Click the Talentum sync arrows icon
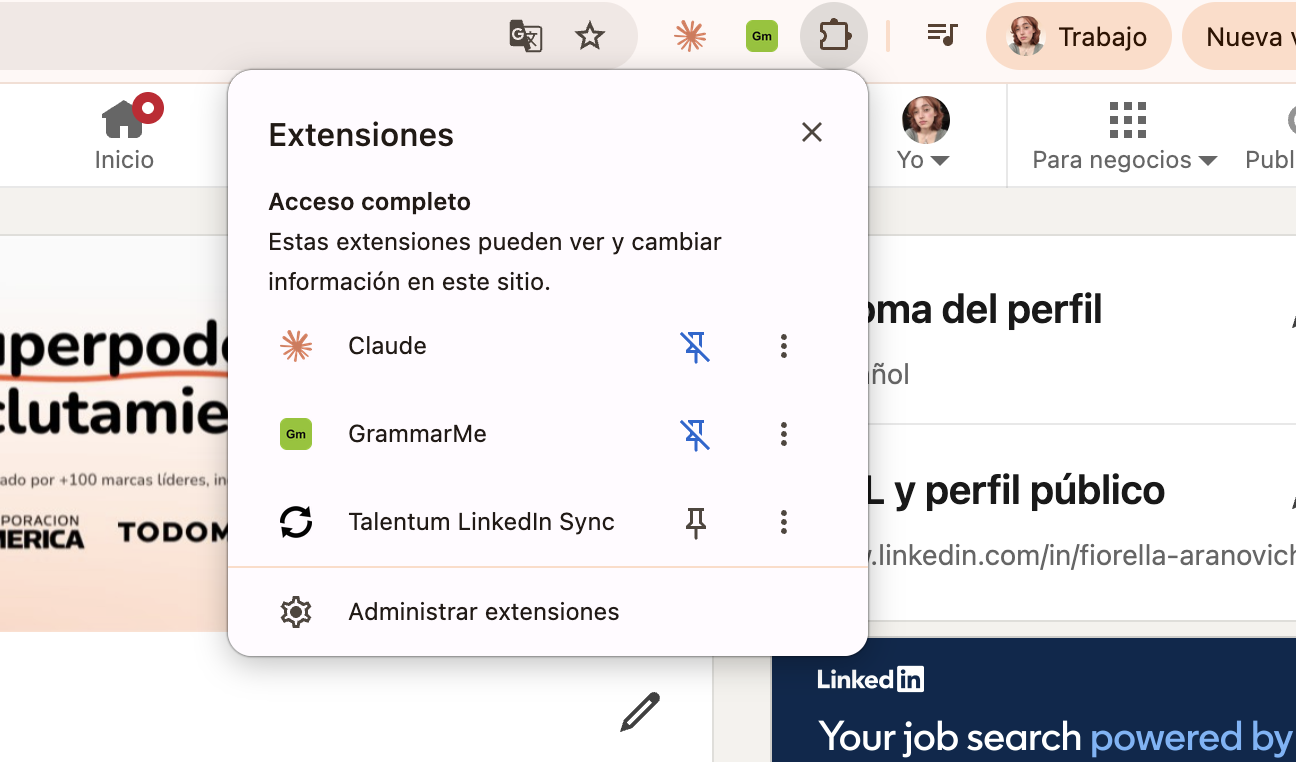The image size is (1296, 762). [296, 522]
